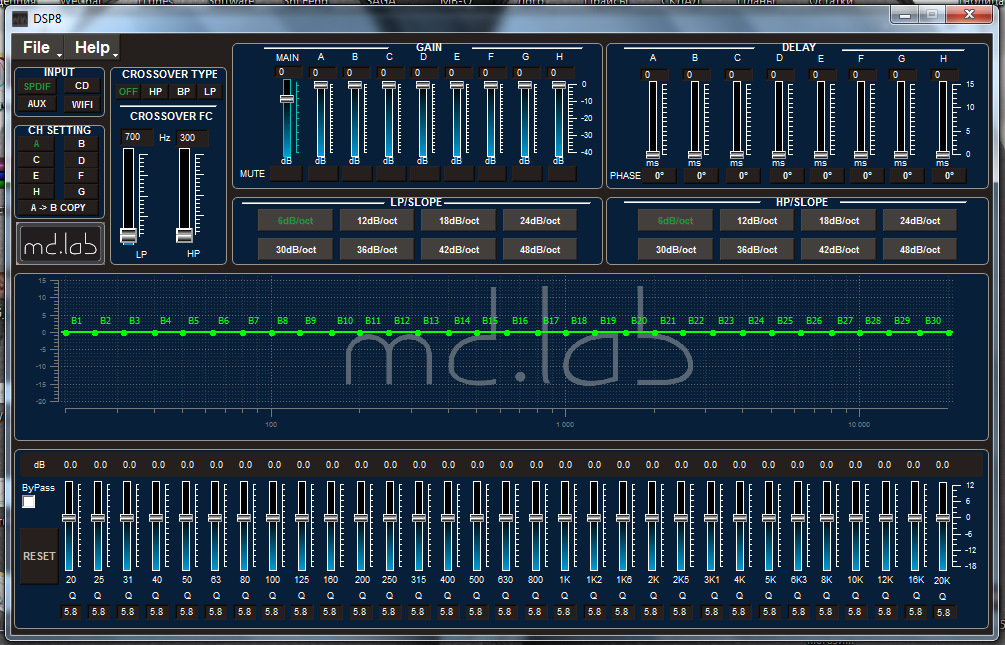Select channel H in CH SETTING
The width and height of the screenshot is (1005, 645).
point(37,192)
